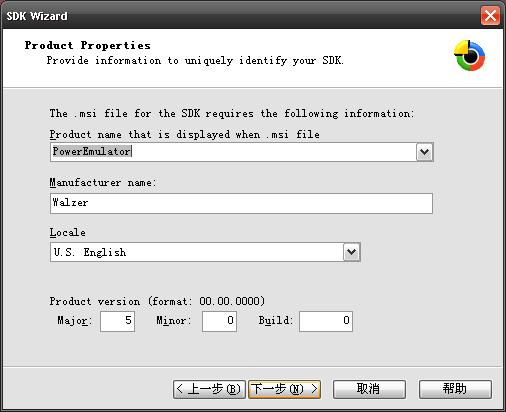Cancel the wizard with 取消 button
Viewport: 506px width, 412px height.
point(369,389)
